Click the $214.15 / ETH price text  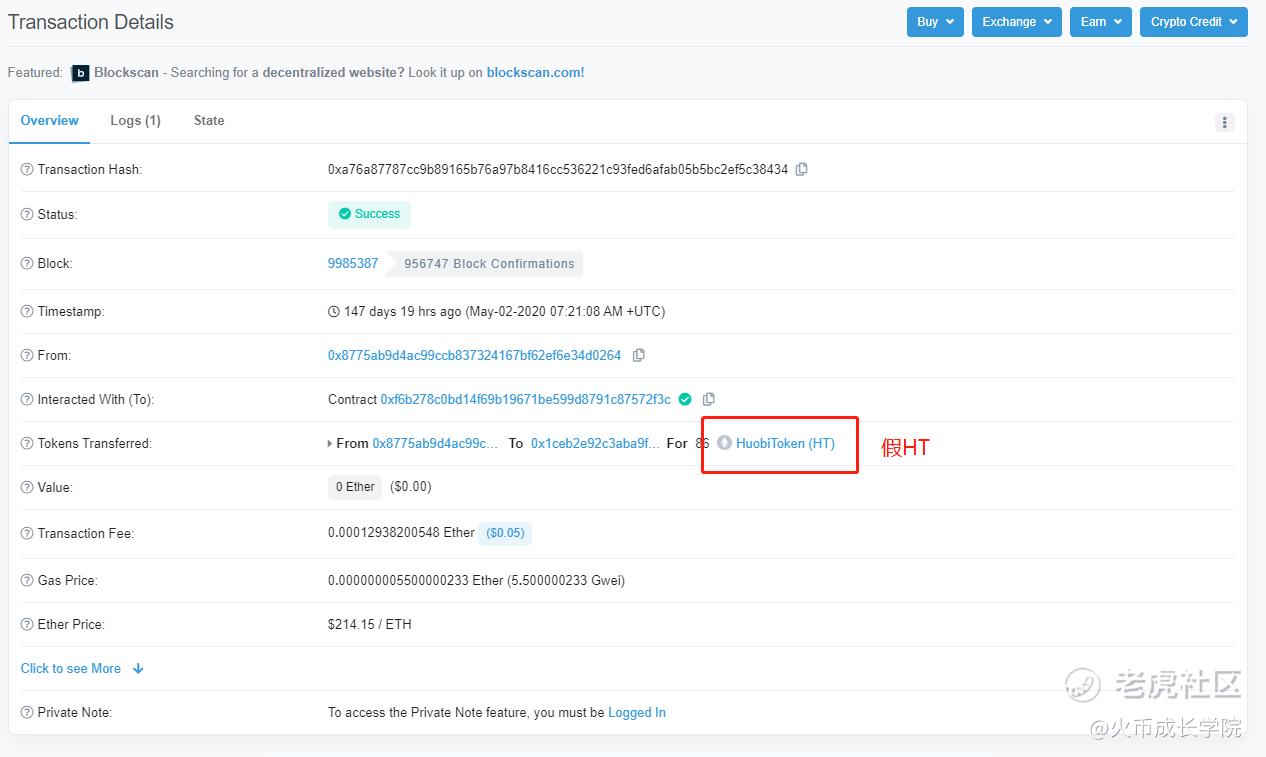[370, 624]
